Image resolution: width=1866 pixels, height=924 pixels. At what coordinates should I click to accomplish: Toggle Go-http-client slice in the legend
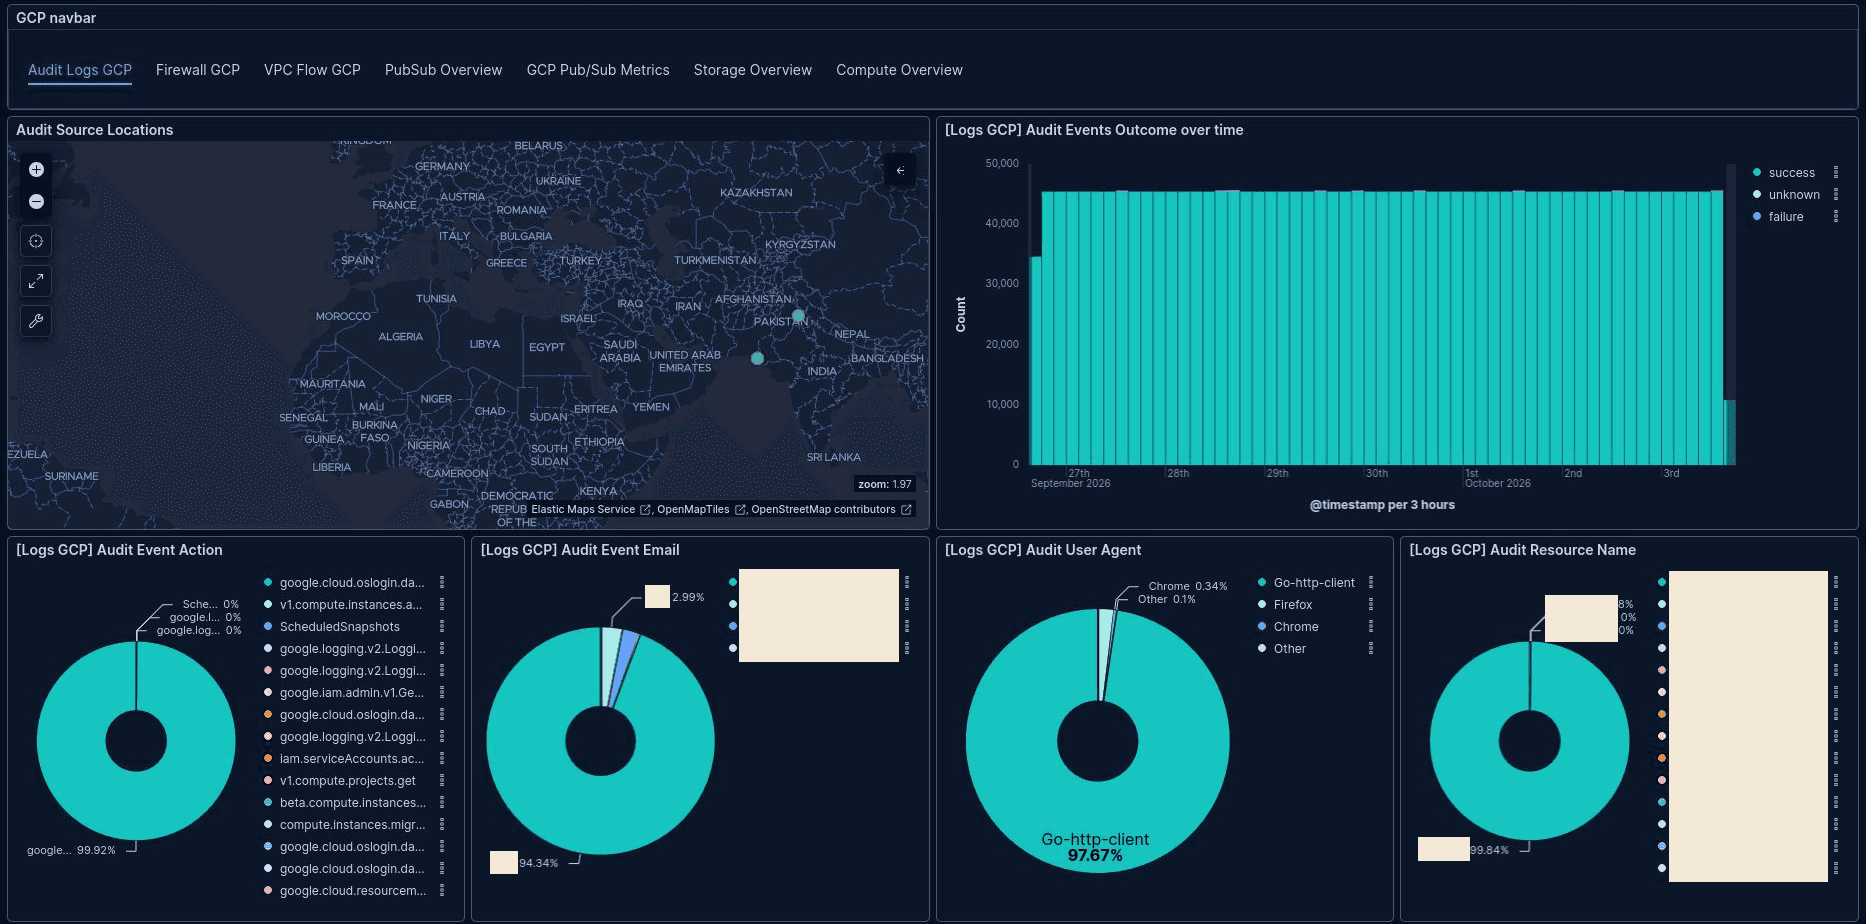point(1314,583)
